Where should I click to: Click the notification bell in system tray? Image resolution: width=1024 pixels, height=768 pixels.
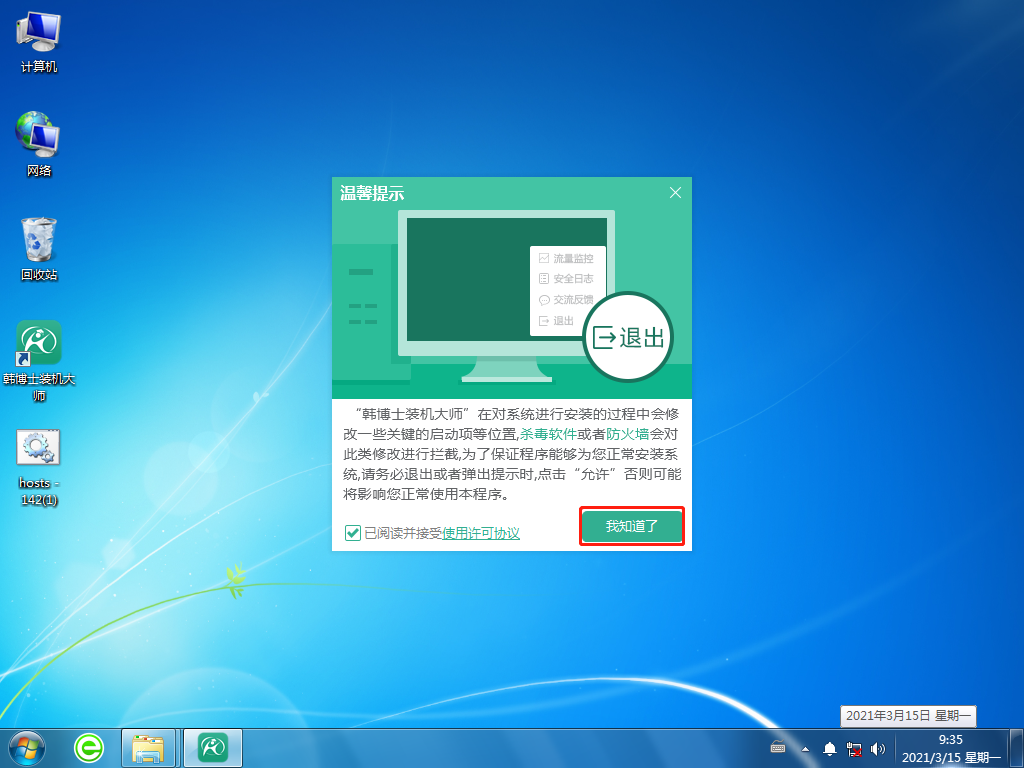click(829, 747)
